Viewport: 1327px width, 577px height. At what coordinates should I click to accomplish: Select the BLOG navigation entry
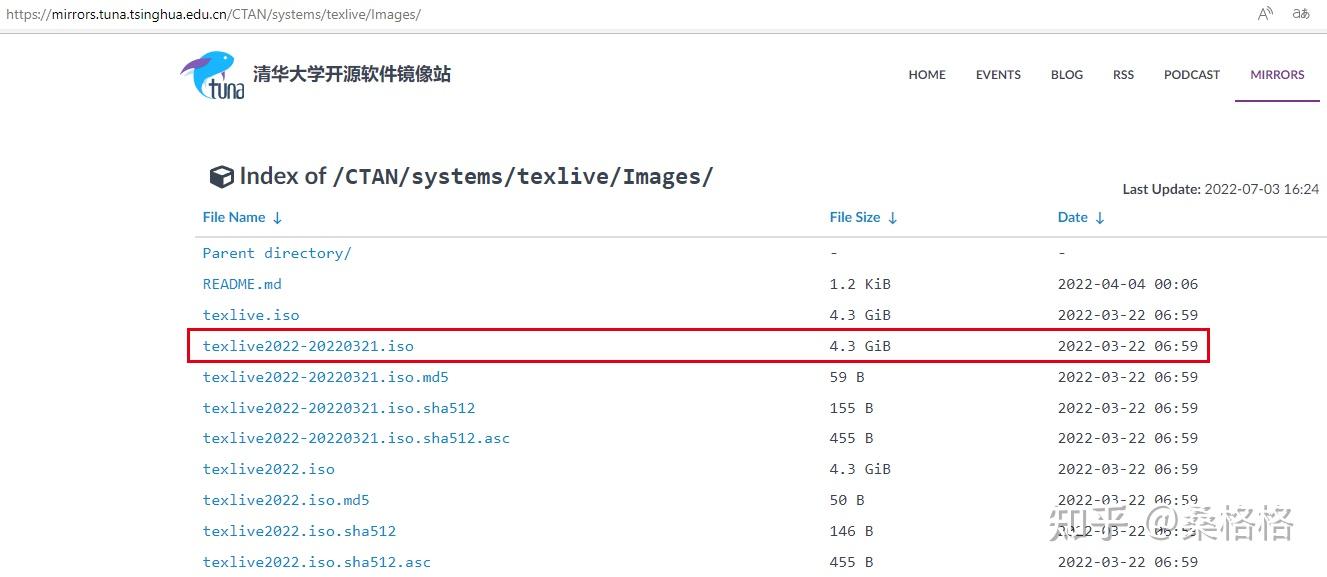point(1066,74)
